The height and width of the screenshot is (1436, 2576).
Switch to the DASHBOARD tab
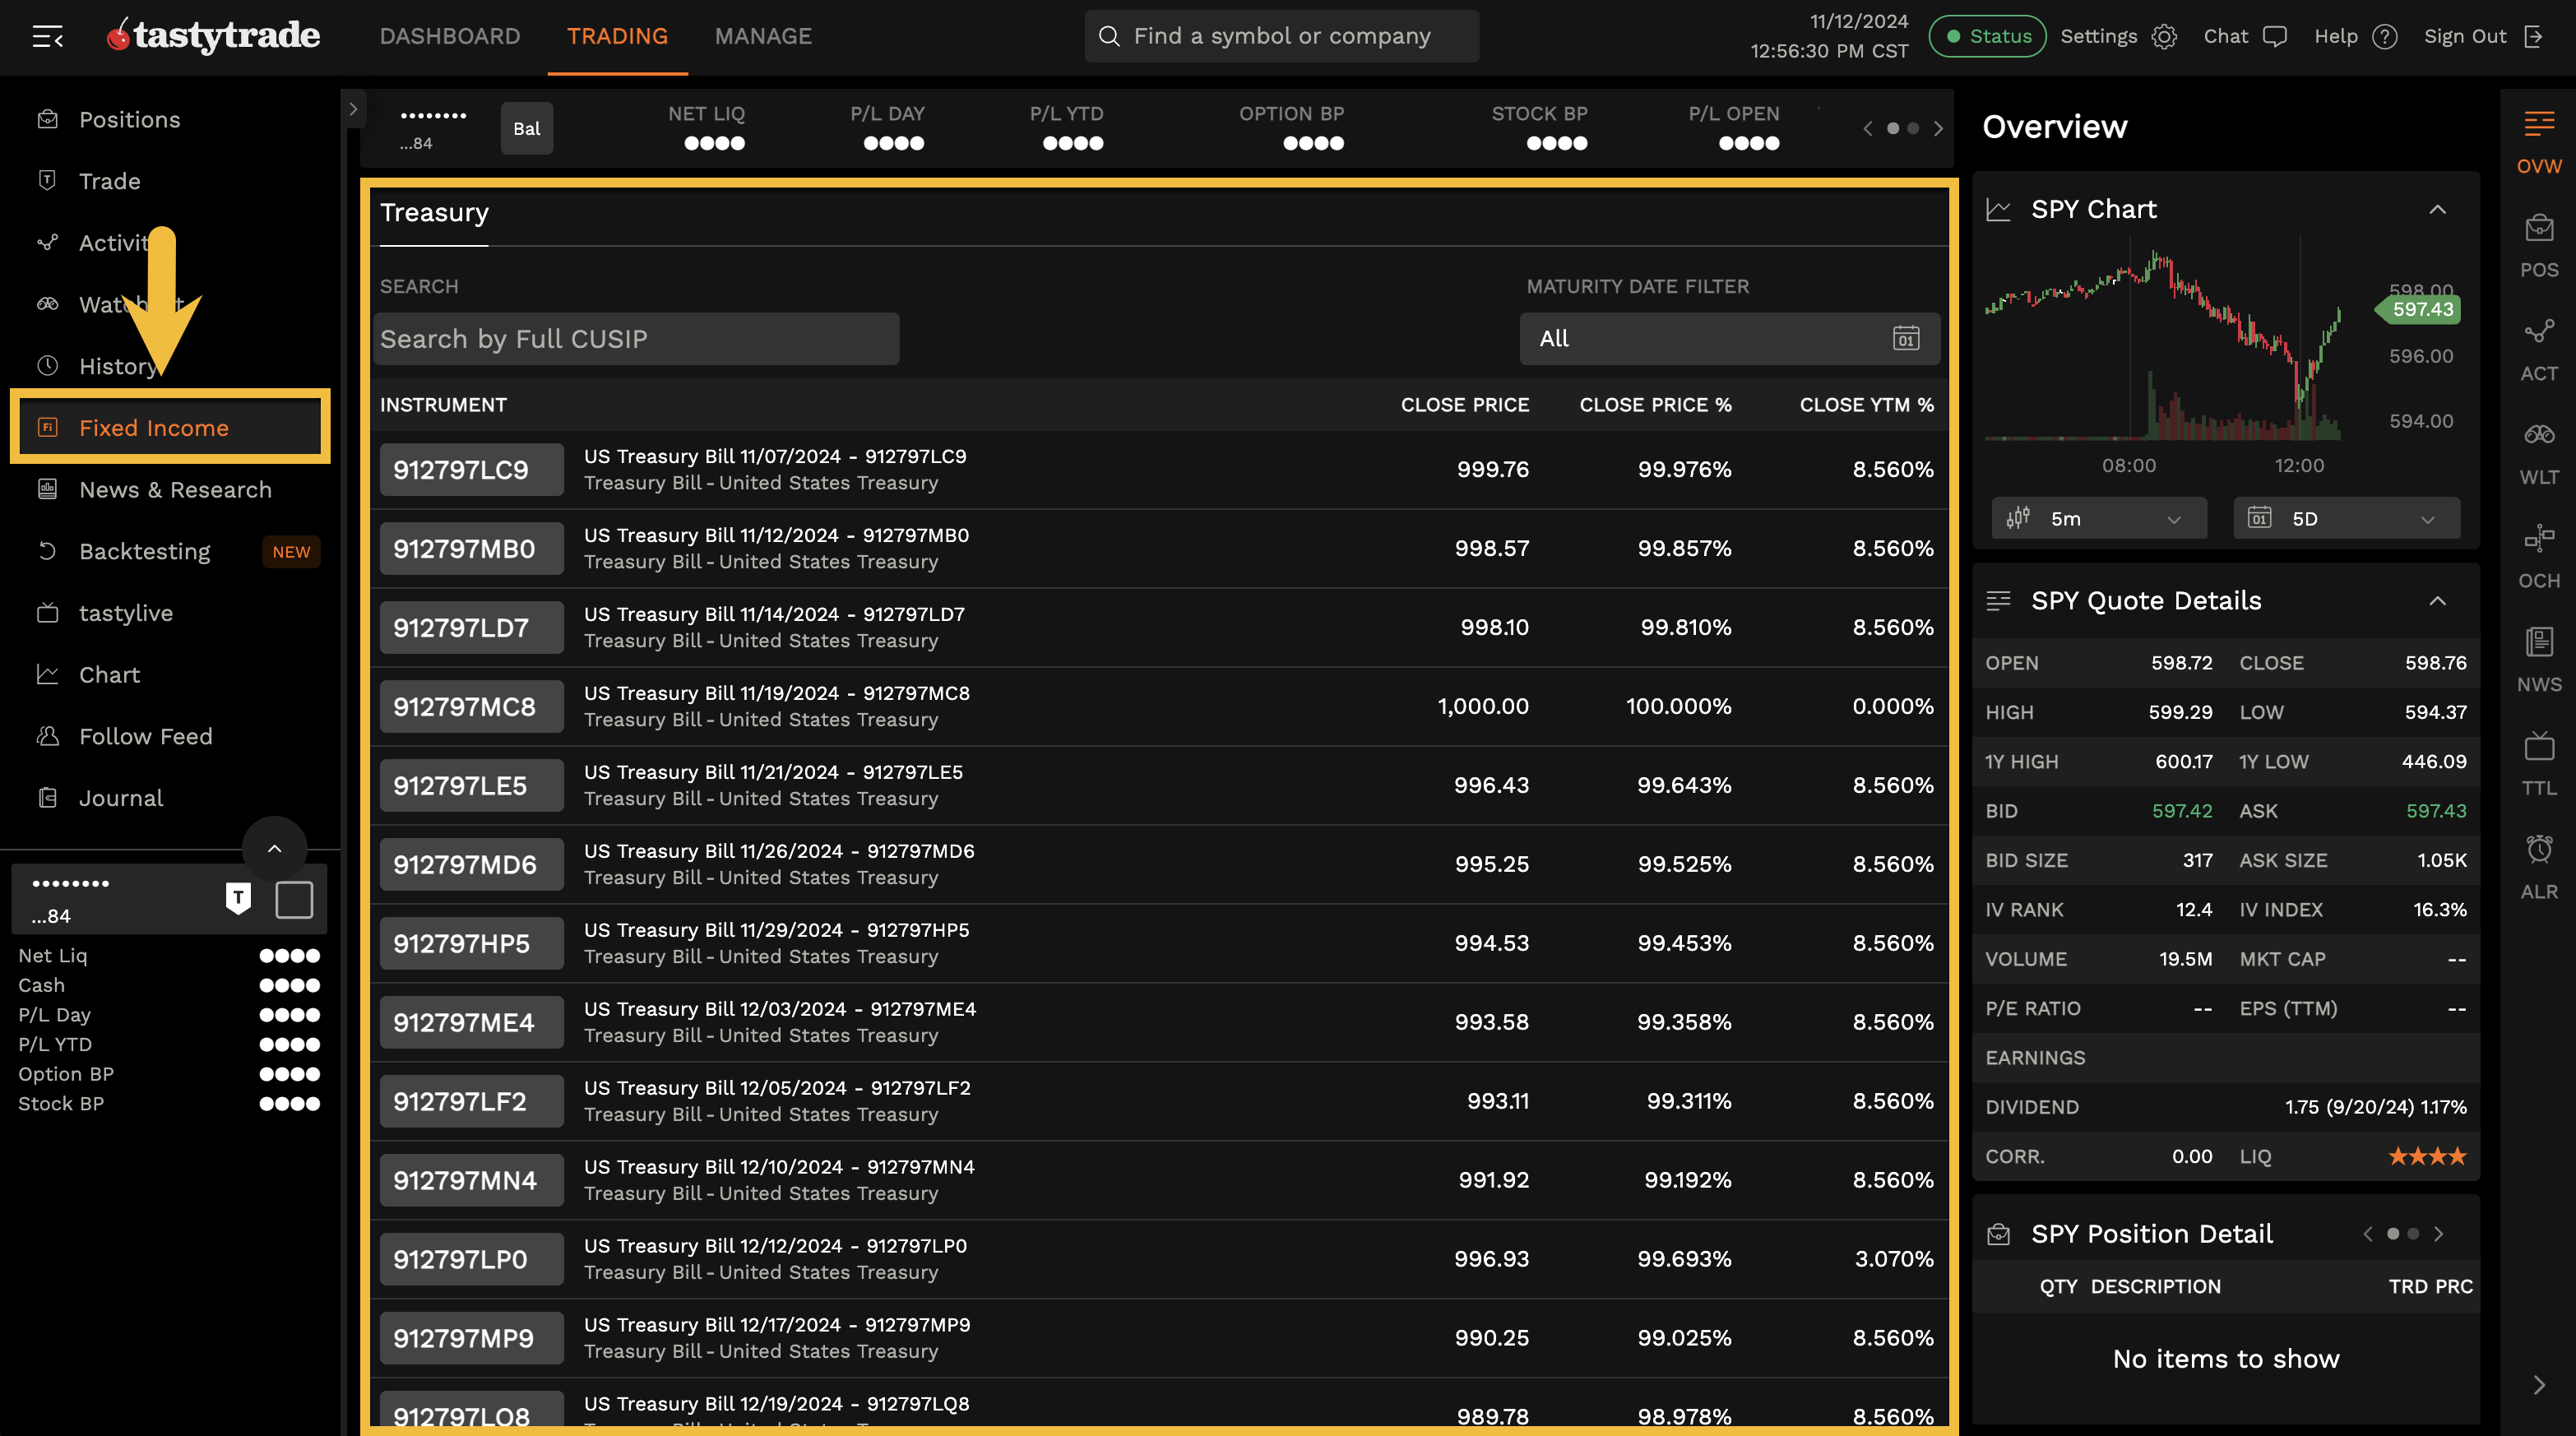450,36
